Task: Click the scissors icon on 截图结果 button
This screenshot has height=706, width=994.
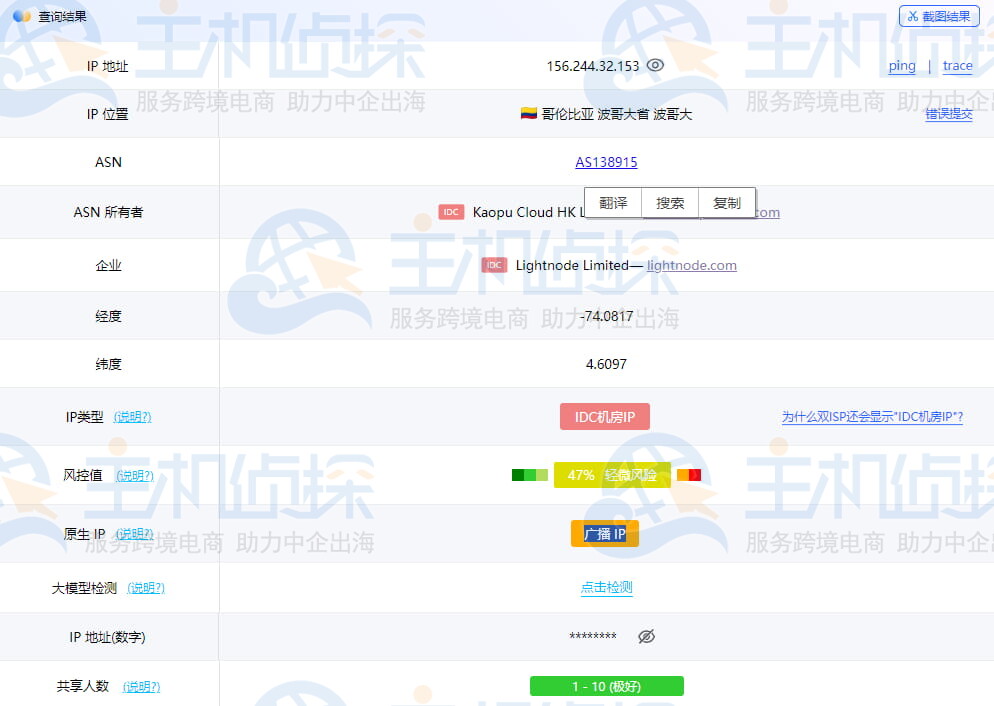Action: (x=913, y=16)
